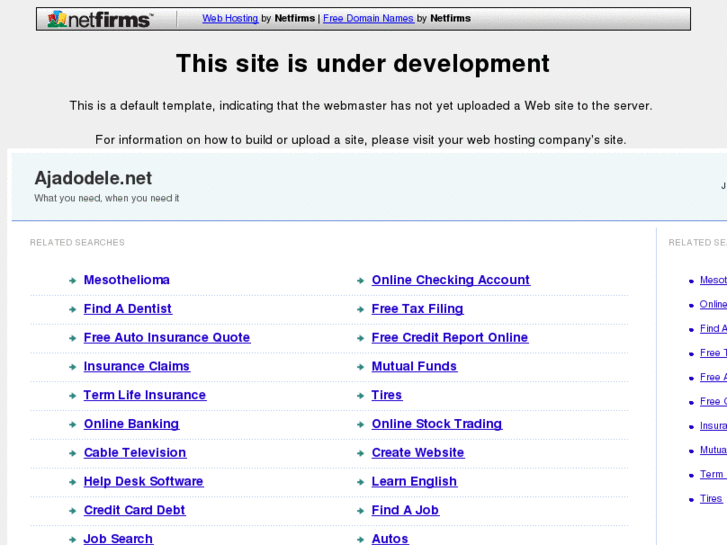This screenshot has width=727, height=545.
Task: Open the Find A Dentist link
Action: point(128,308)
